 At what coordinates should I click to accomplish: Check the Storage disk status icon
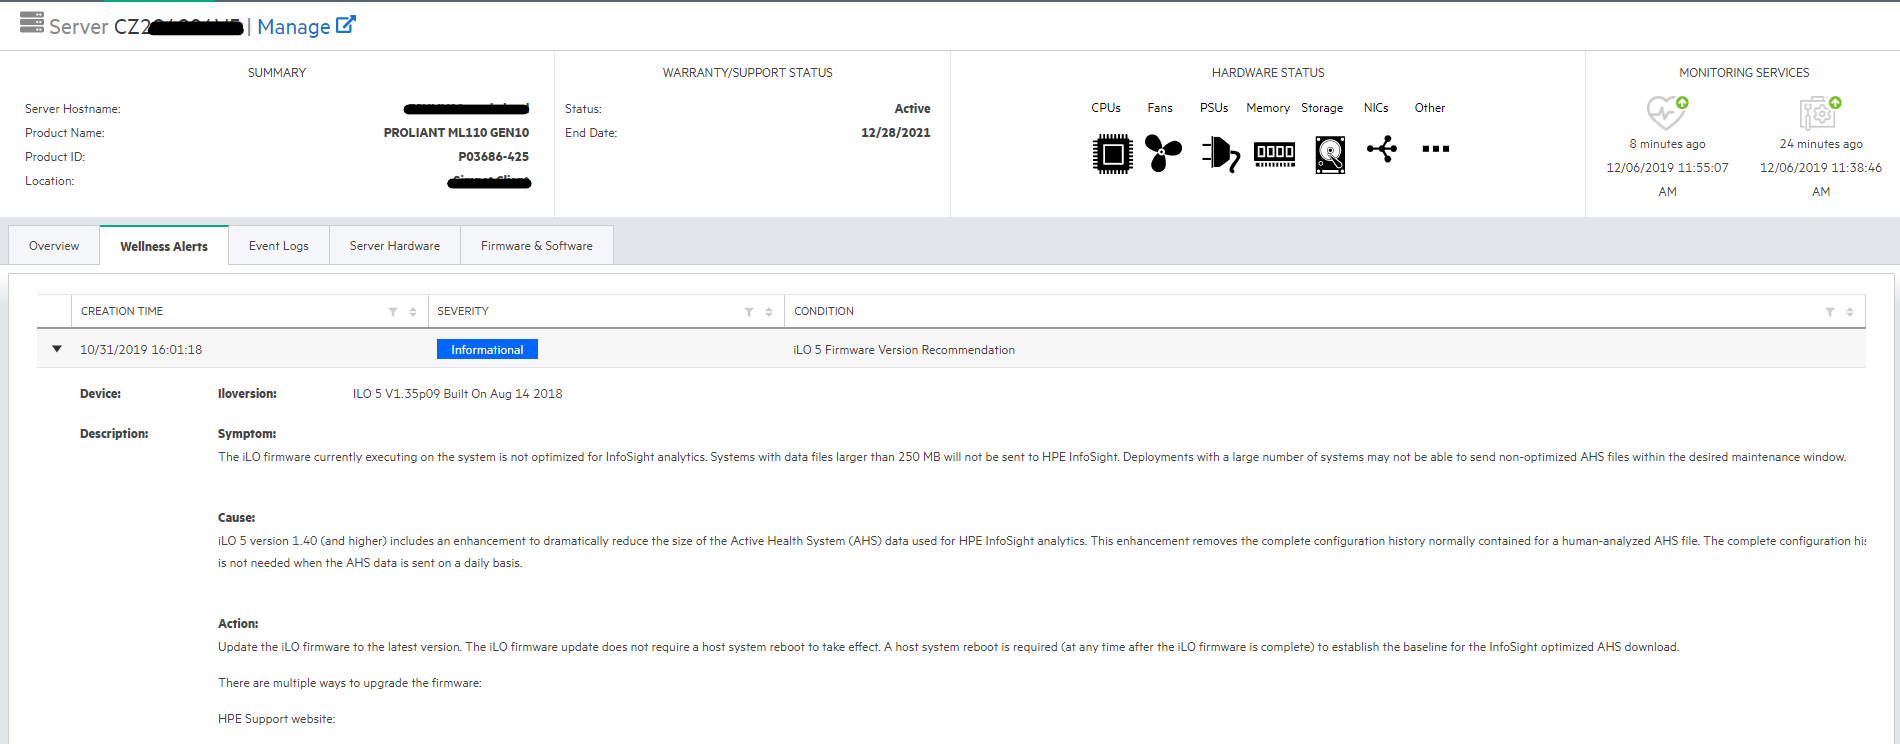pyautogui.click(x=1330, y=154)
